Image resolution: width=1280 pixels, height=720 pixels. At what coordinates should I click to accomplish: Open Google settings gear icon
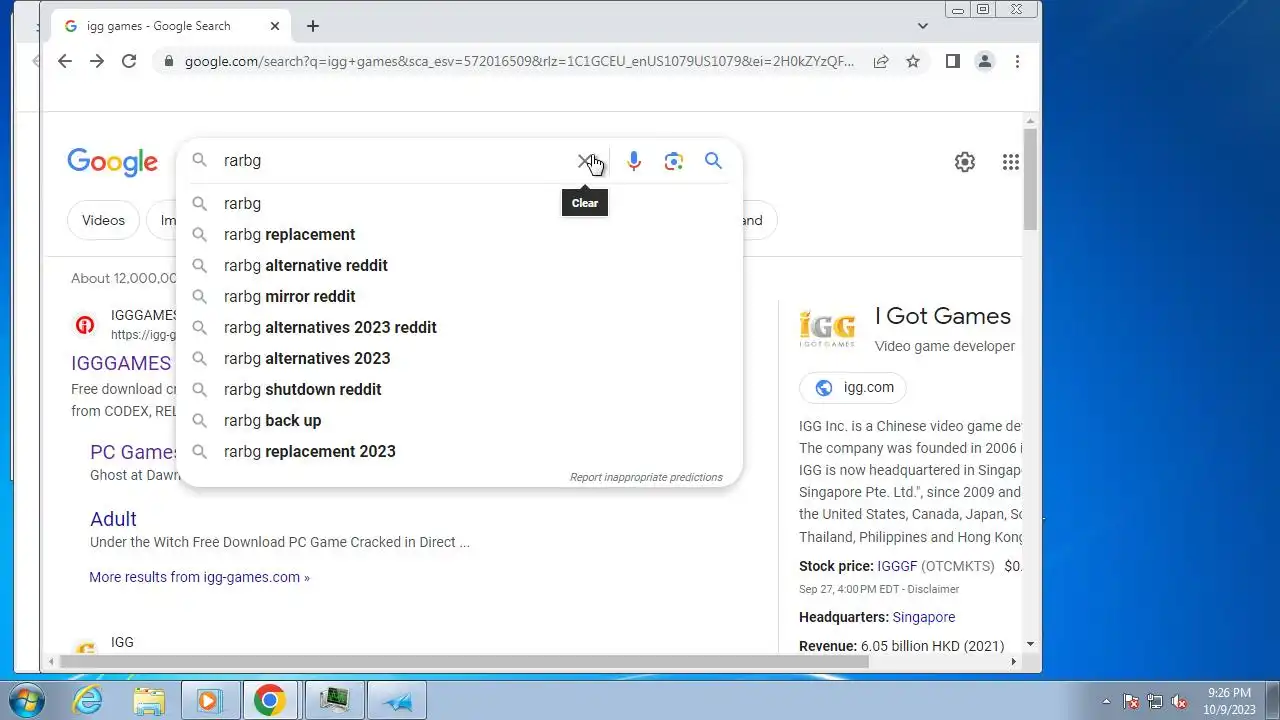(x=964, y=162)
